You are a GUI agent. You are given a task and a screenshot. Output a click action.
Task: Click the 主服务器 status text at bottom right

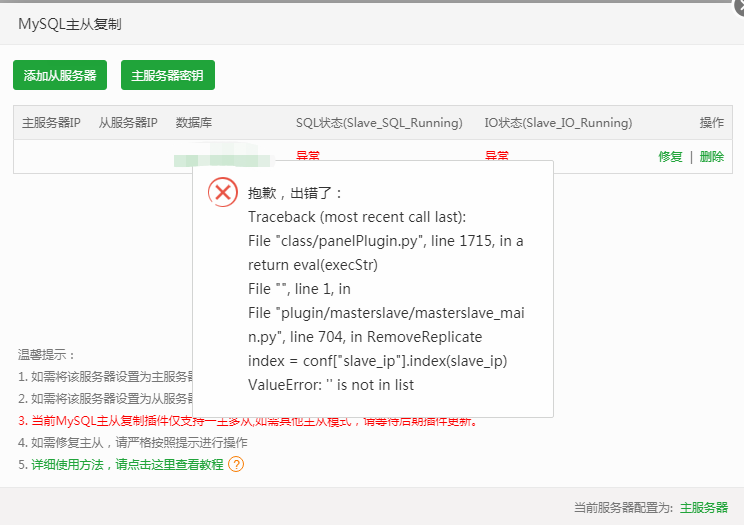[704, 507]
